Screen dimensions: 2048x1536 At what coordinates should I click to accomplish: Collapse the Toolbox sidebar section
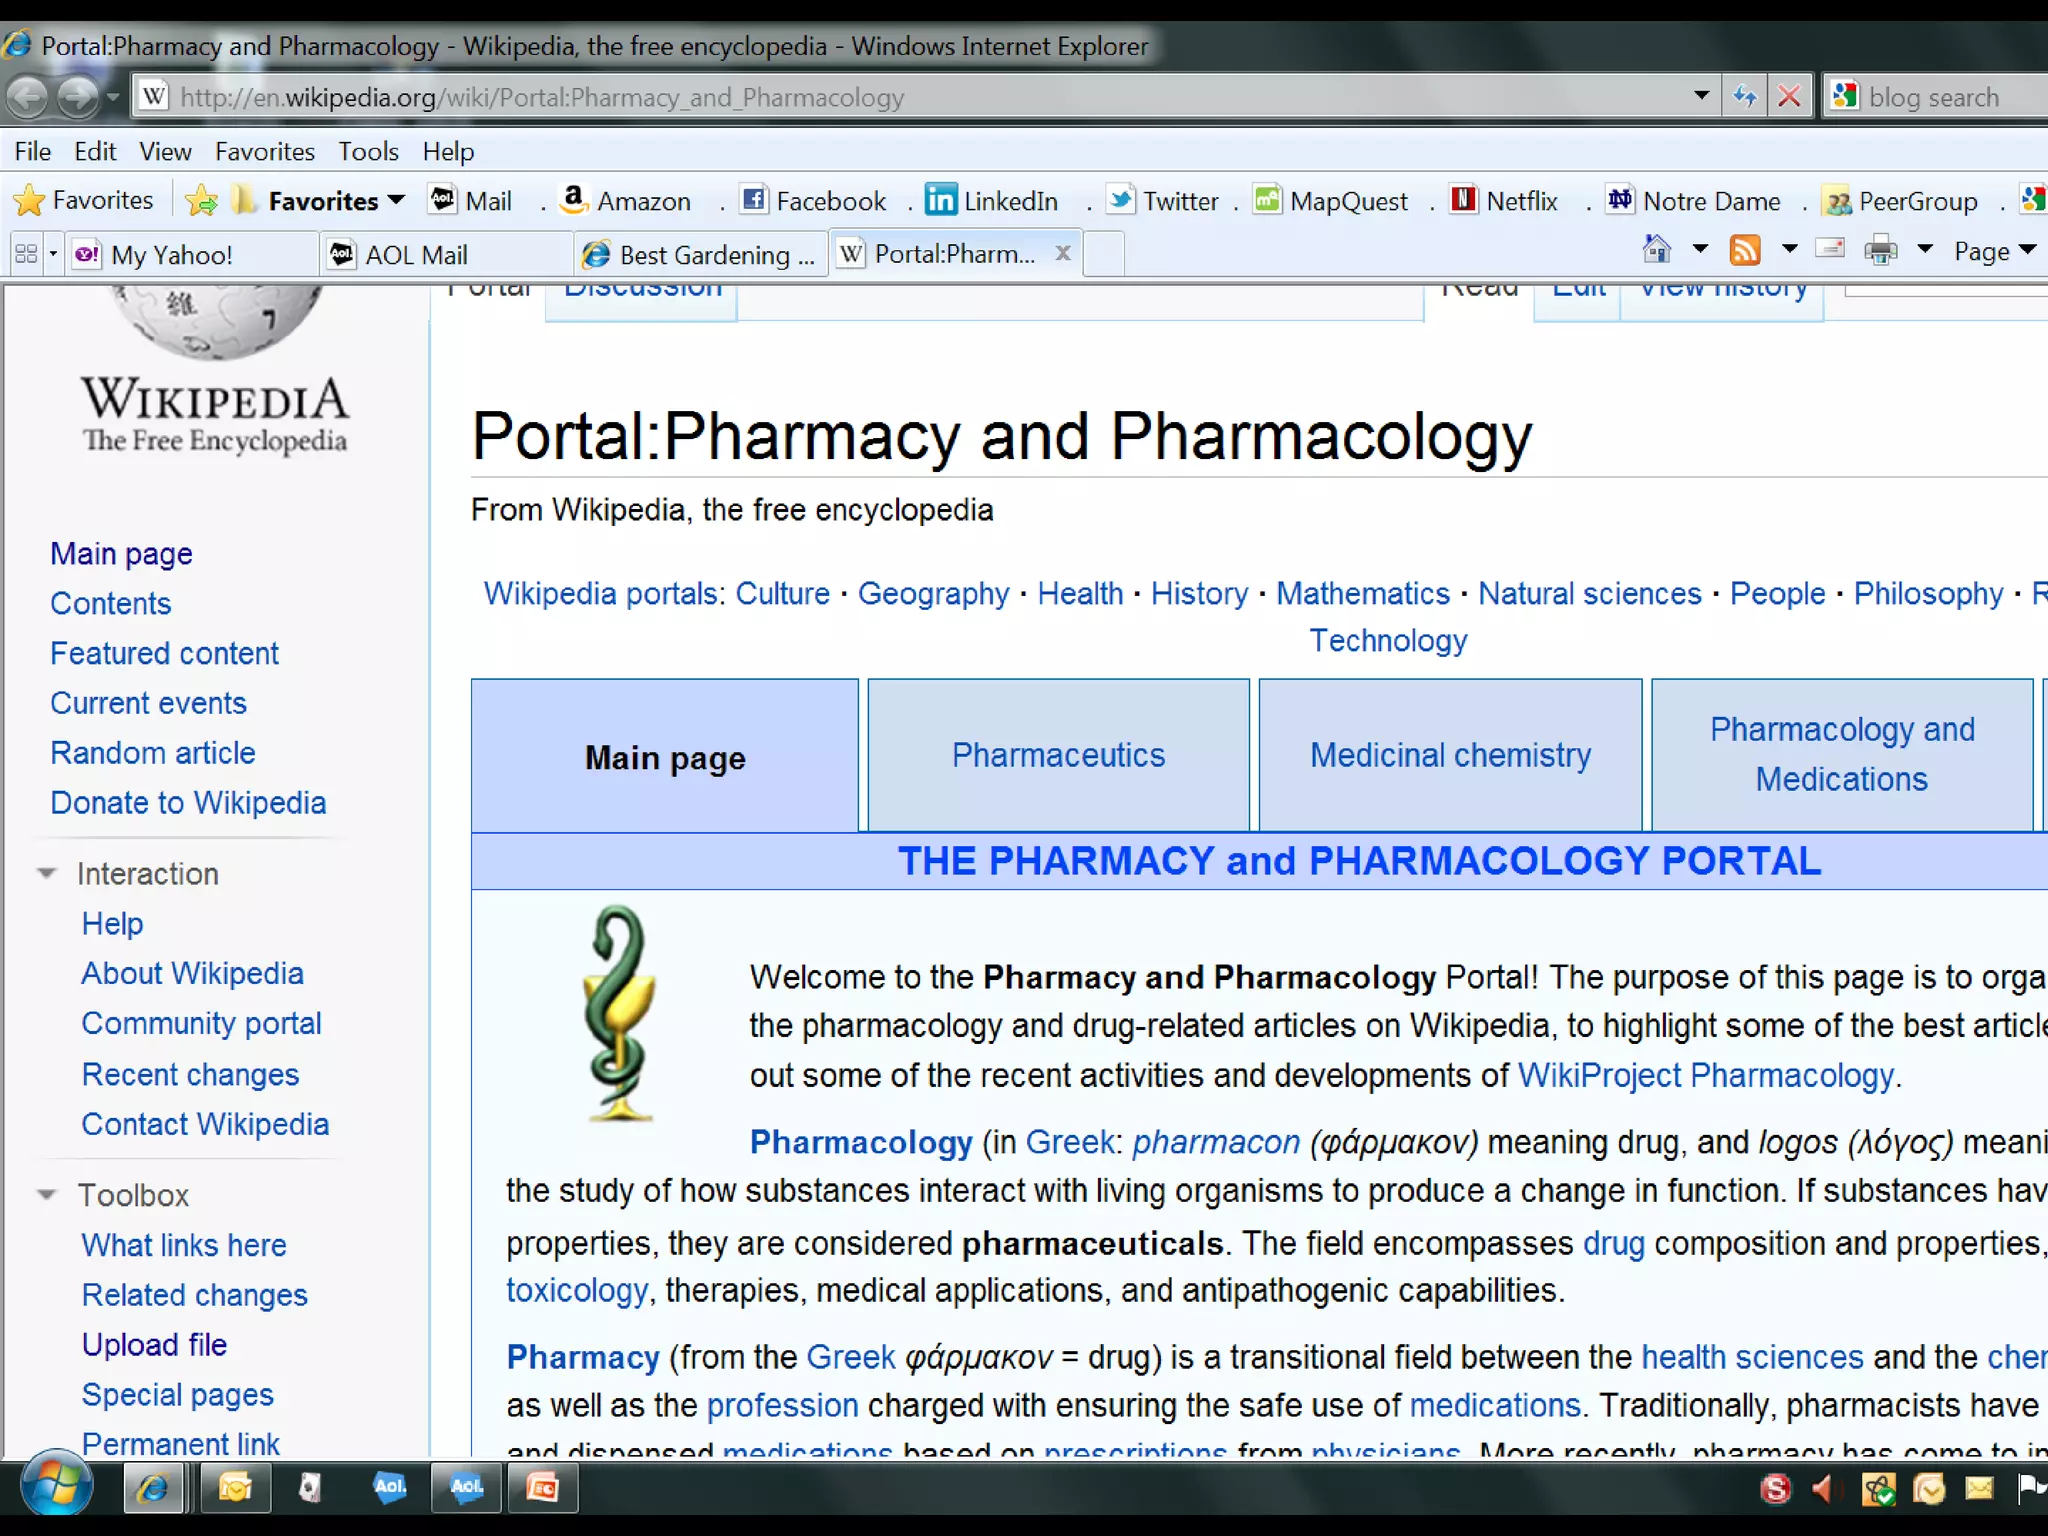(x=46, y=1194)
